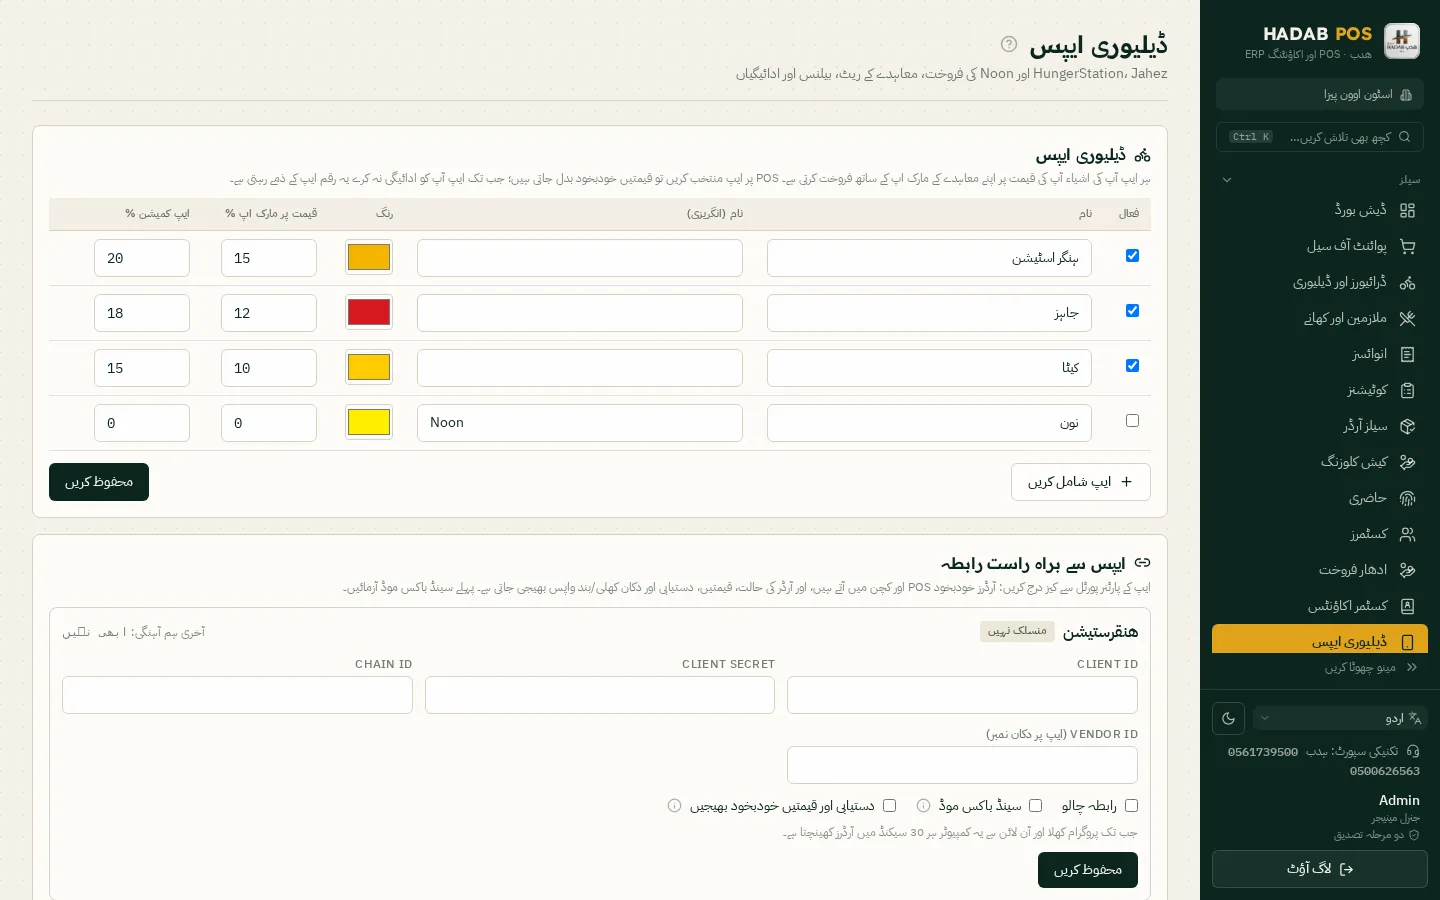Click the VENDOR ID input field

962,765
